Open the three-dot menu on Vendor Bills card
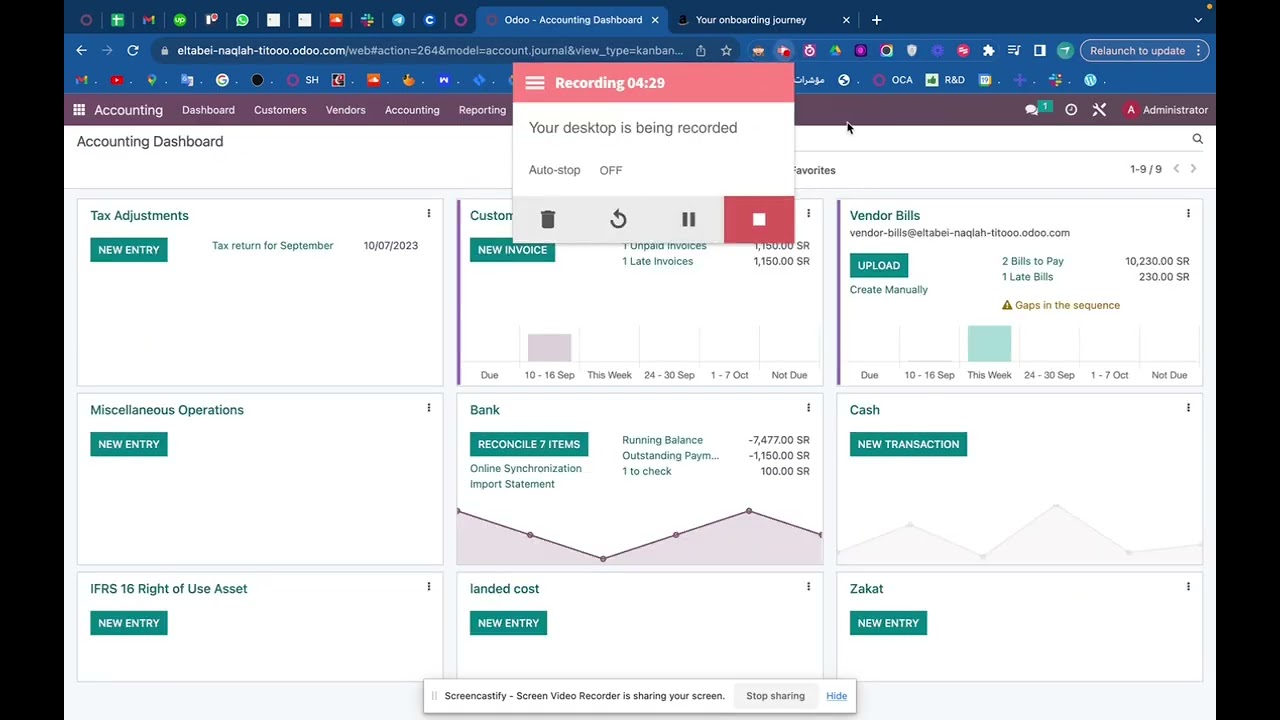 pyautogui.click(x=1188, y=213)
